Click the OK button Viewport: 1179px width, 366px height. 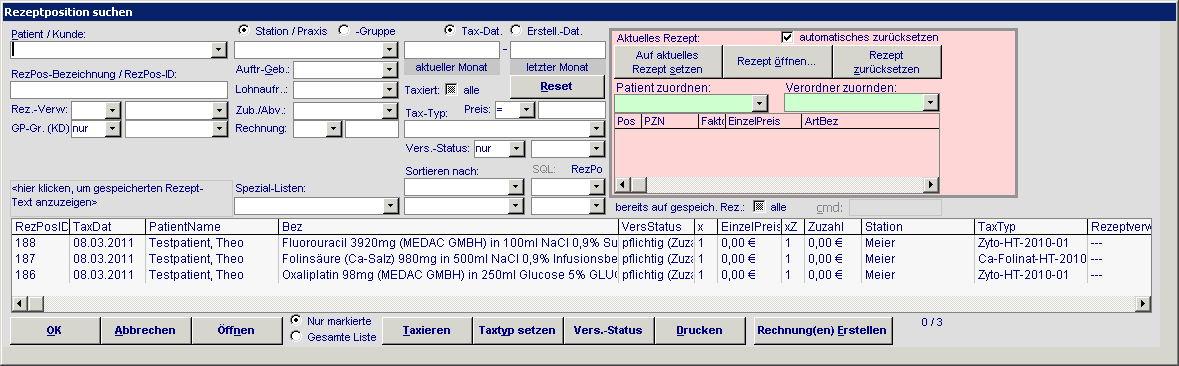coord(55,330)
